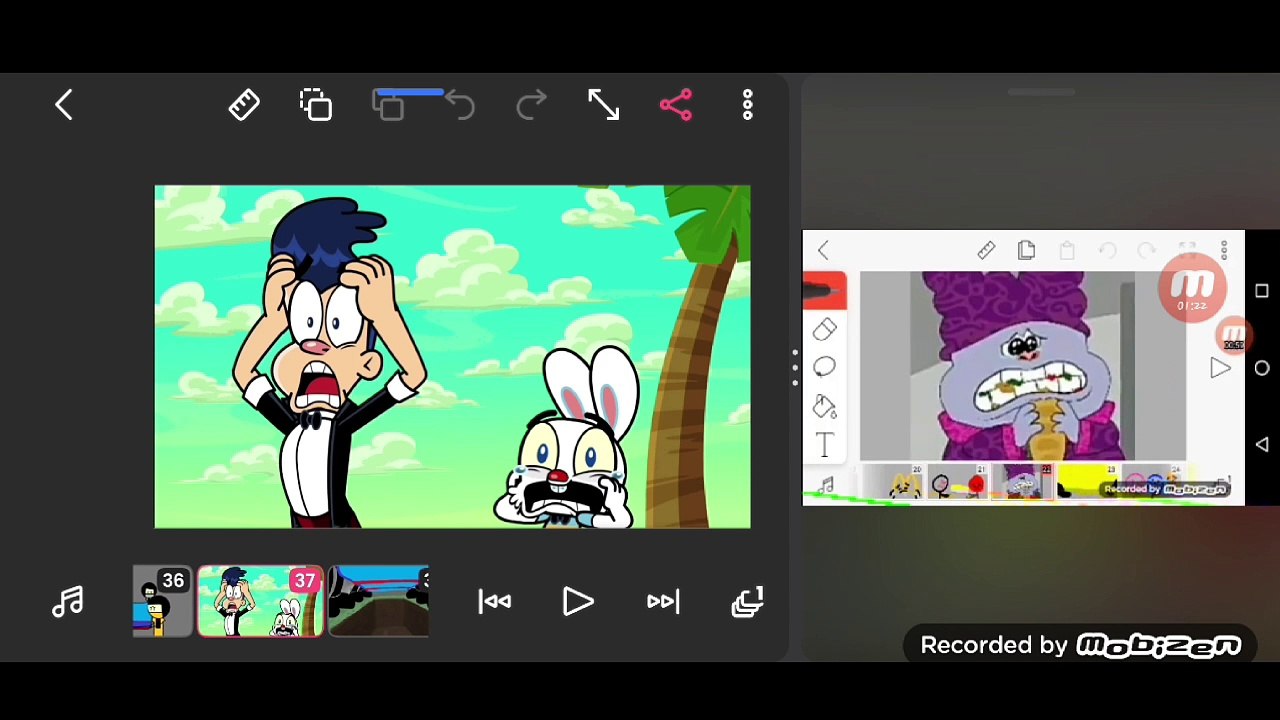Paste the frame in the right window
Viewport: 1280px width, 720px height.
pyautogui.click(x=1067, y=250)
